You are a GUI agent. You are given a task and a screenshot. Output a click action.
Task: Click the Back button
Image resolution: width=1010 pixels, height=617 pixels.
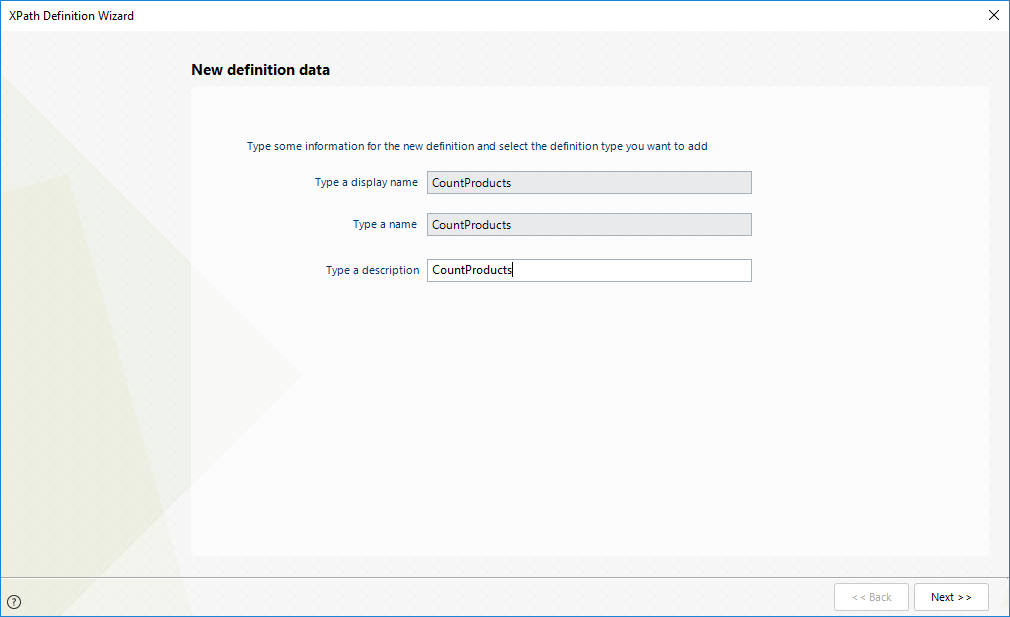(872, 597)
